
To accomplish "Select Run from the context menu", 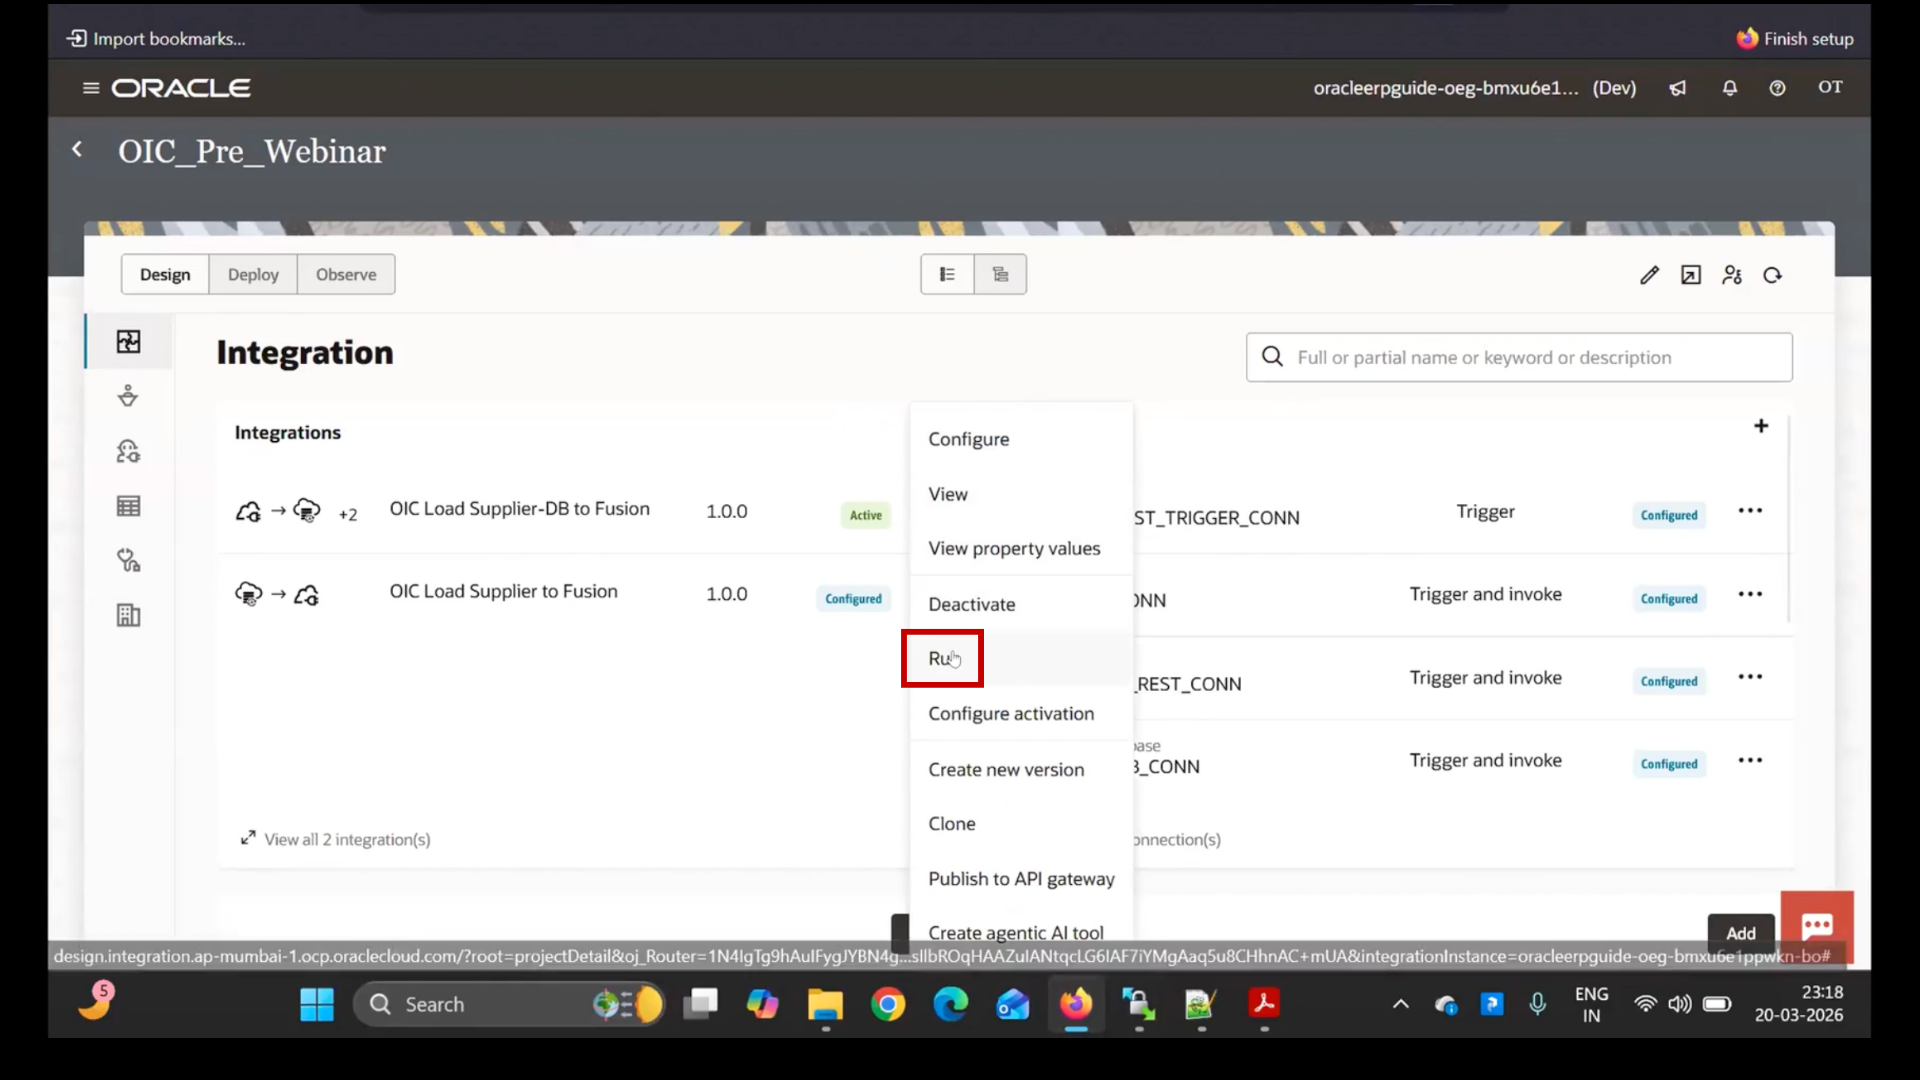I will [x=941, y=658].
